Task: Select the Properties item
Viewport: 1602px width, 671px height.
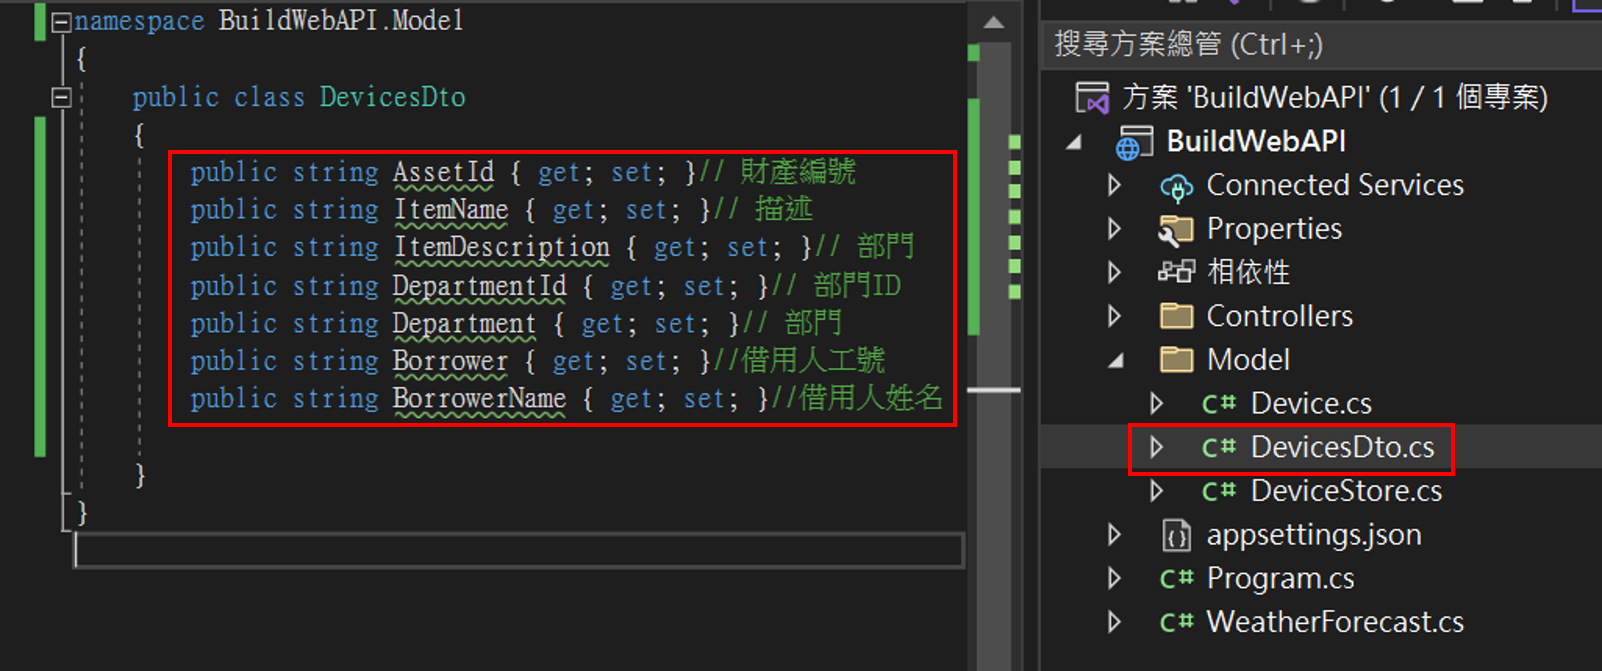Action: (x=1274, y=229)
